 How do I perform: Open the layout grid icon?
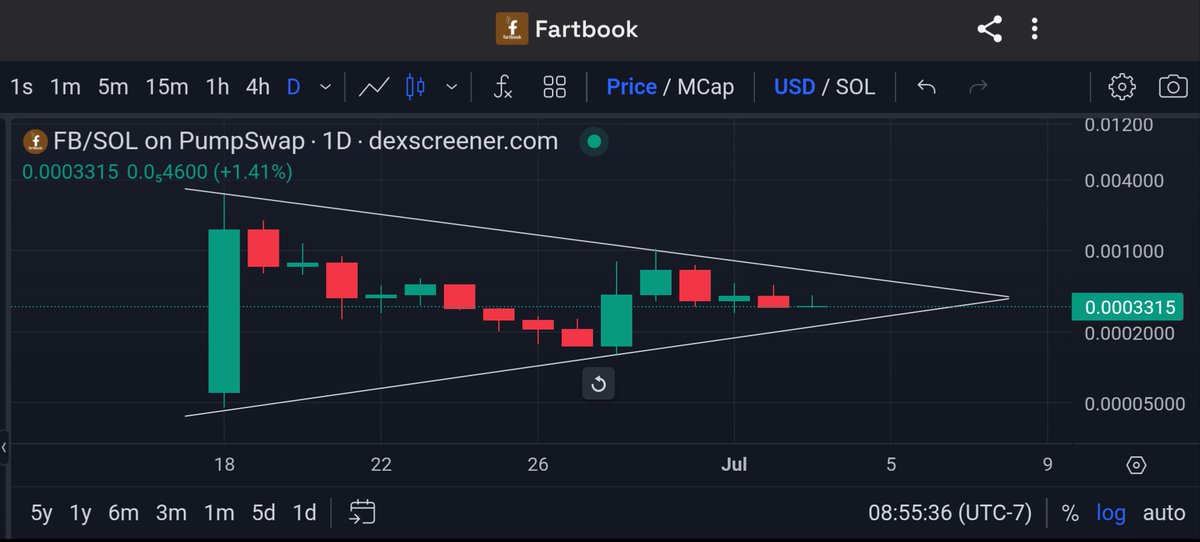click(x=555, y=87)
